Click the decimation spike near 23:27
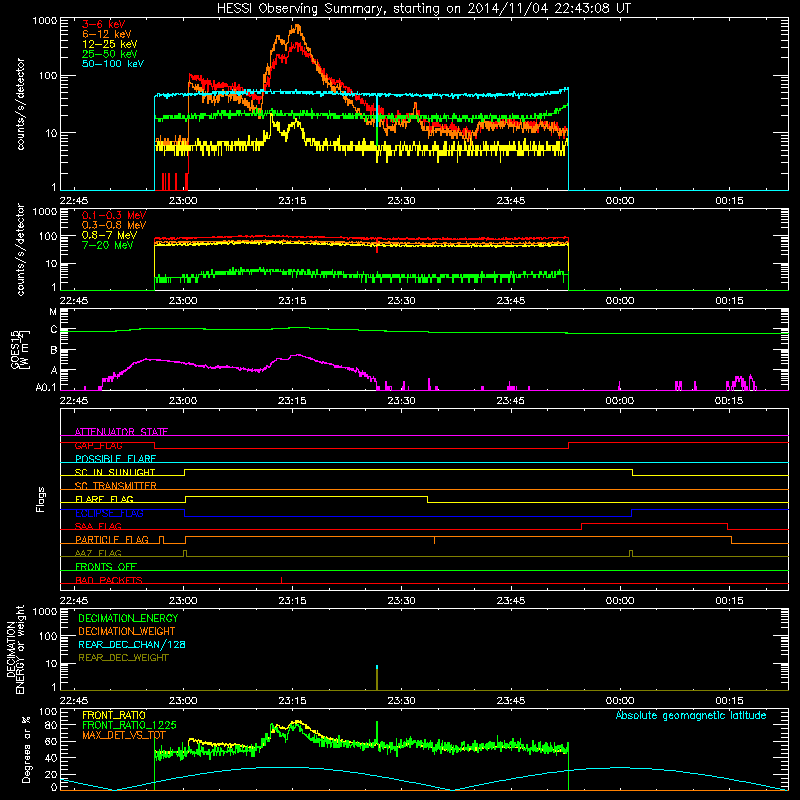Screen dimensions: 800x800 (377, 678)
